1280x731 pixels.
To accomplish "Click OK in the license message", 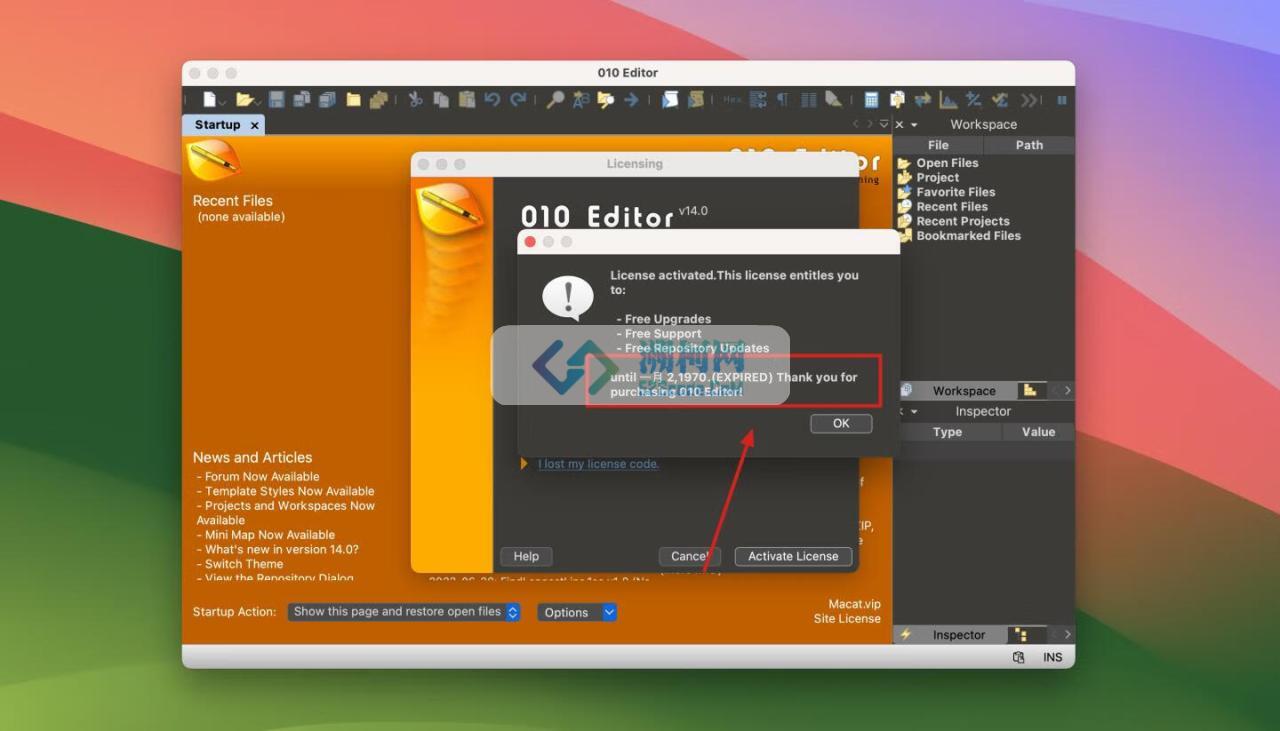I will [841, 423].
